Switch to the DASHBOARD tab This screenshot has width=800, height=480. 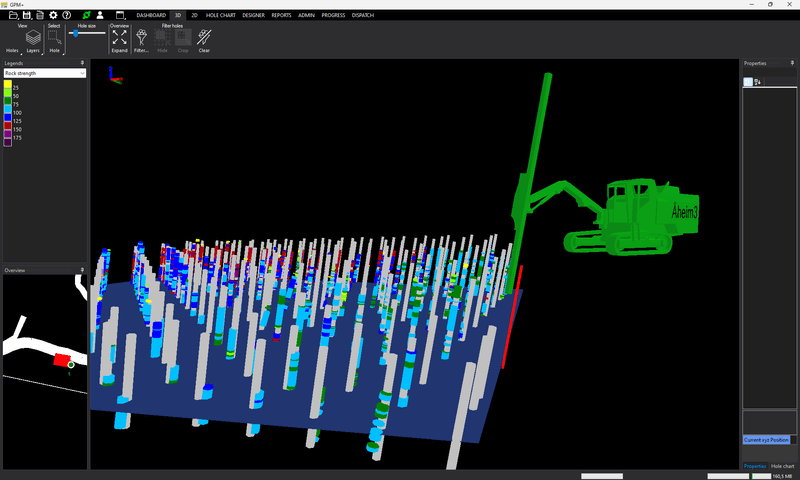coord(151,15)
